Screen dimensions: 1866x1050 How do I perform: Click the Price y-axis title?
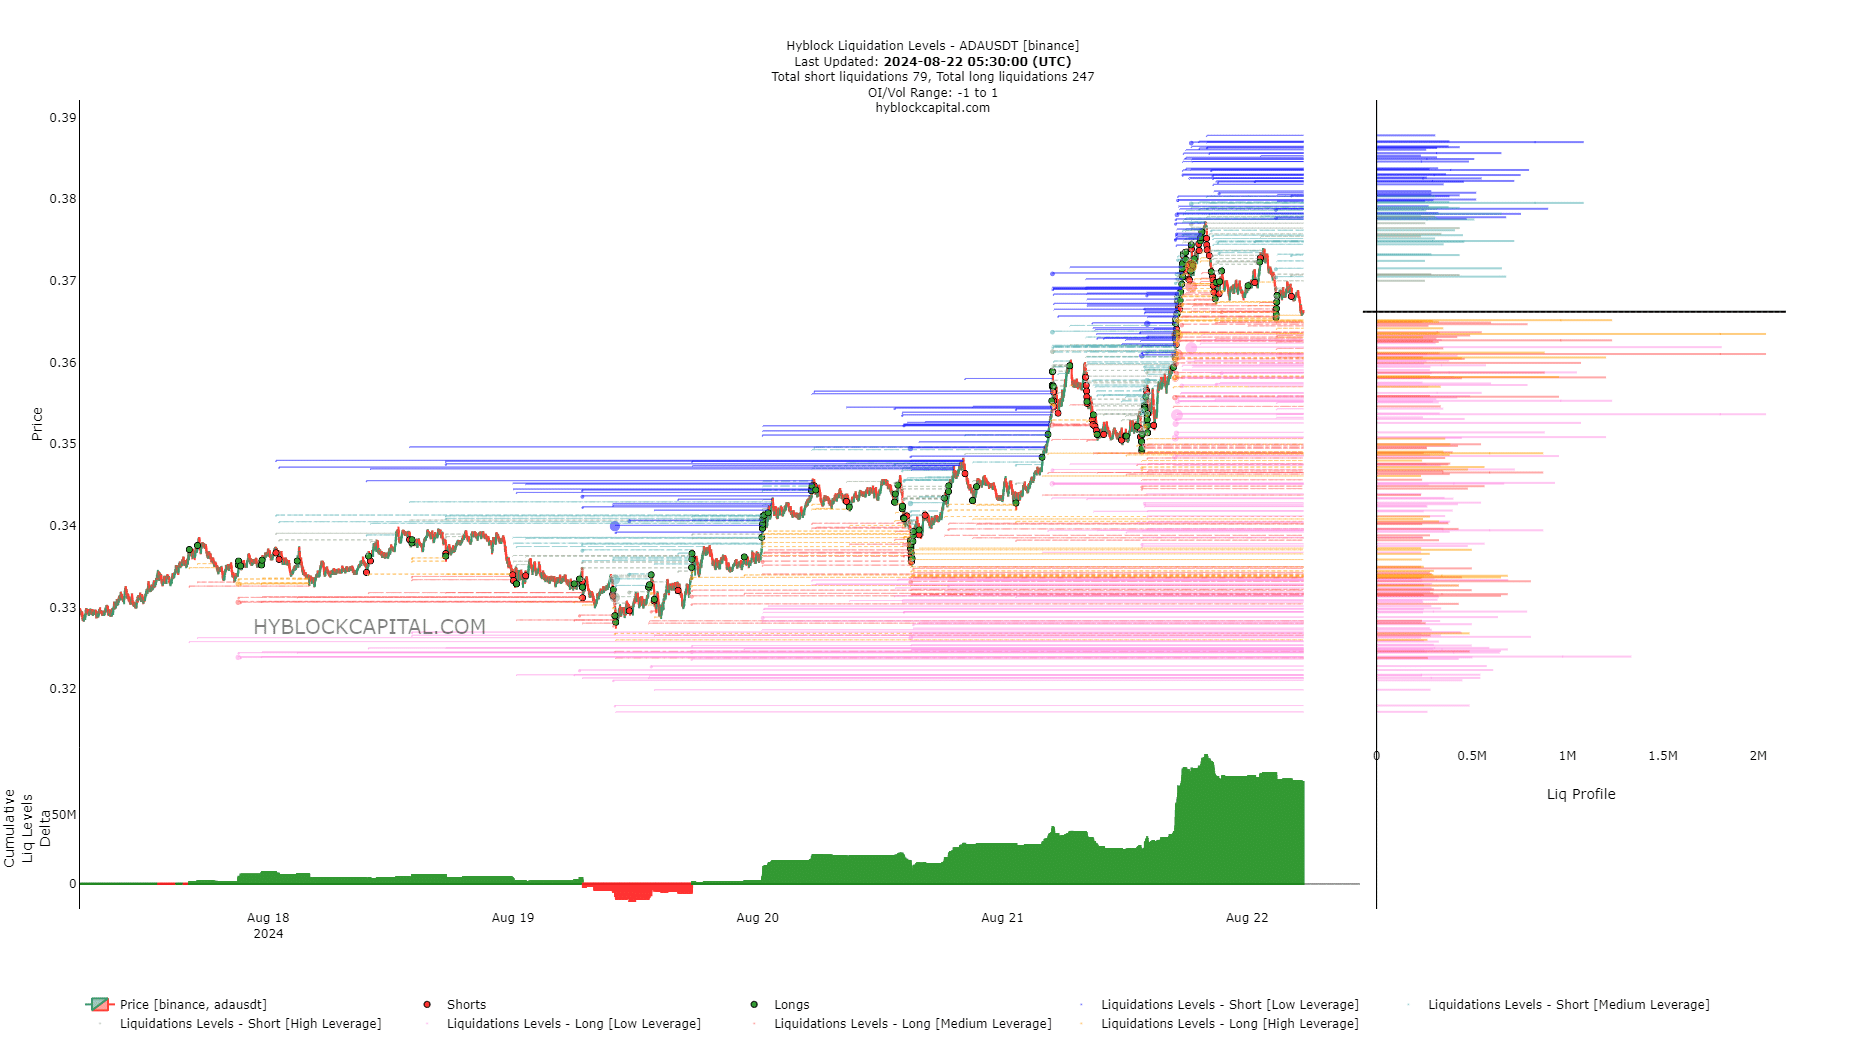(x=37, y=424)
